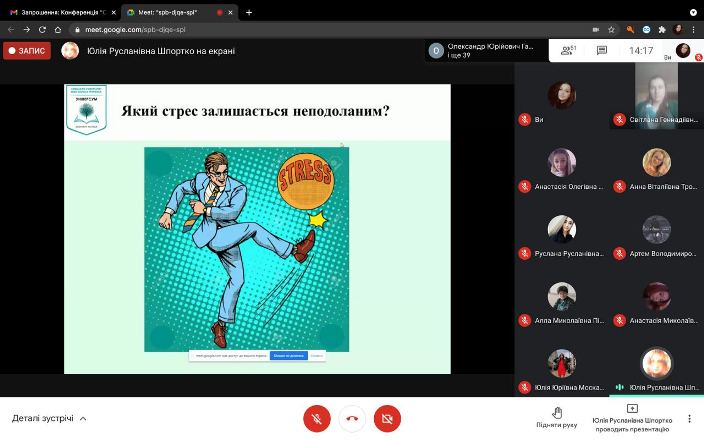Click the browser address bar
The image size is (704, 440).
point(300,29)
